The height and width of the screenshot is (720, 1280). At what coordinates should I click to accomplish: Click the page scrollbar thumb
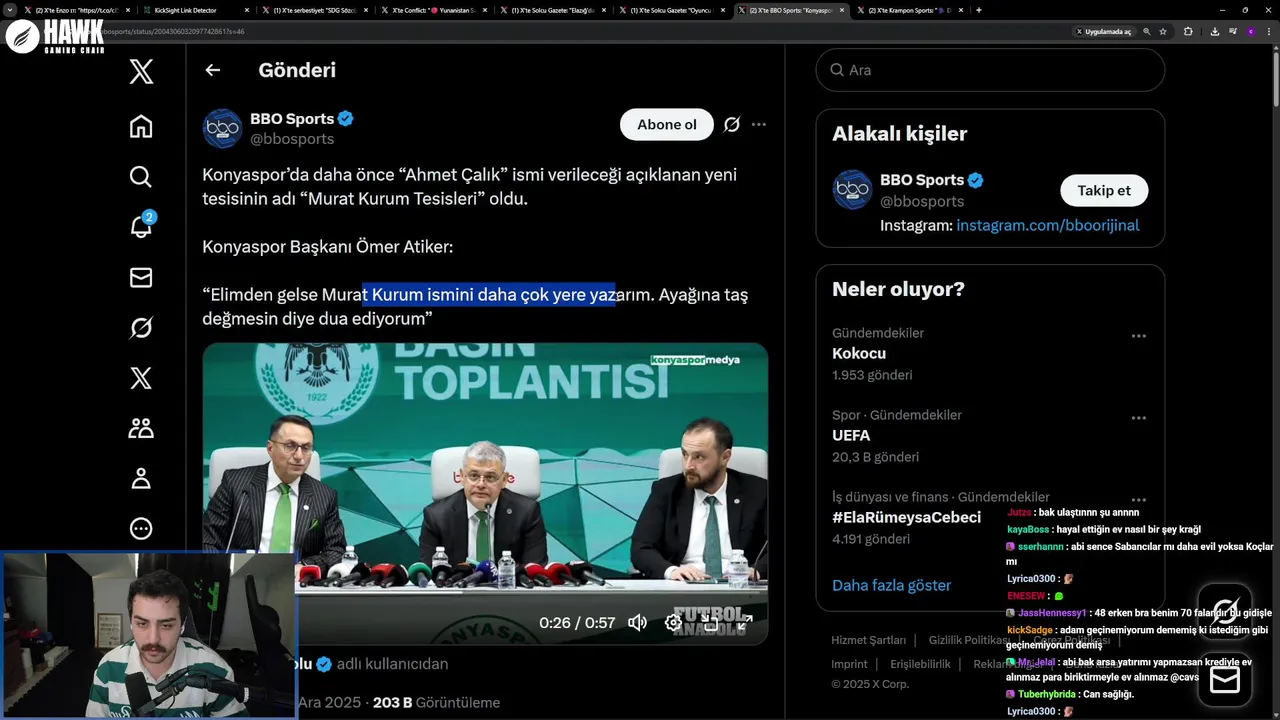1275,78
